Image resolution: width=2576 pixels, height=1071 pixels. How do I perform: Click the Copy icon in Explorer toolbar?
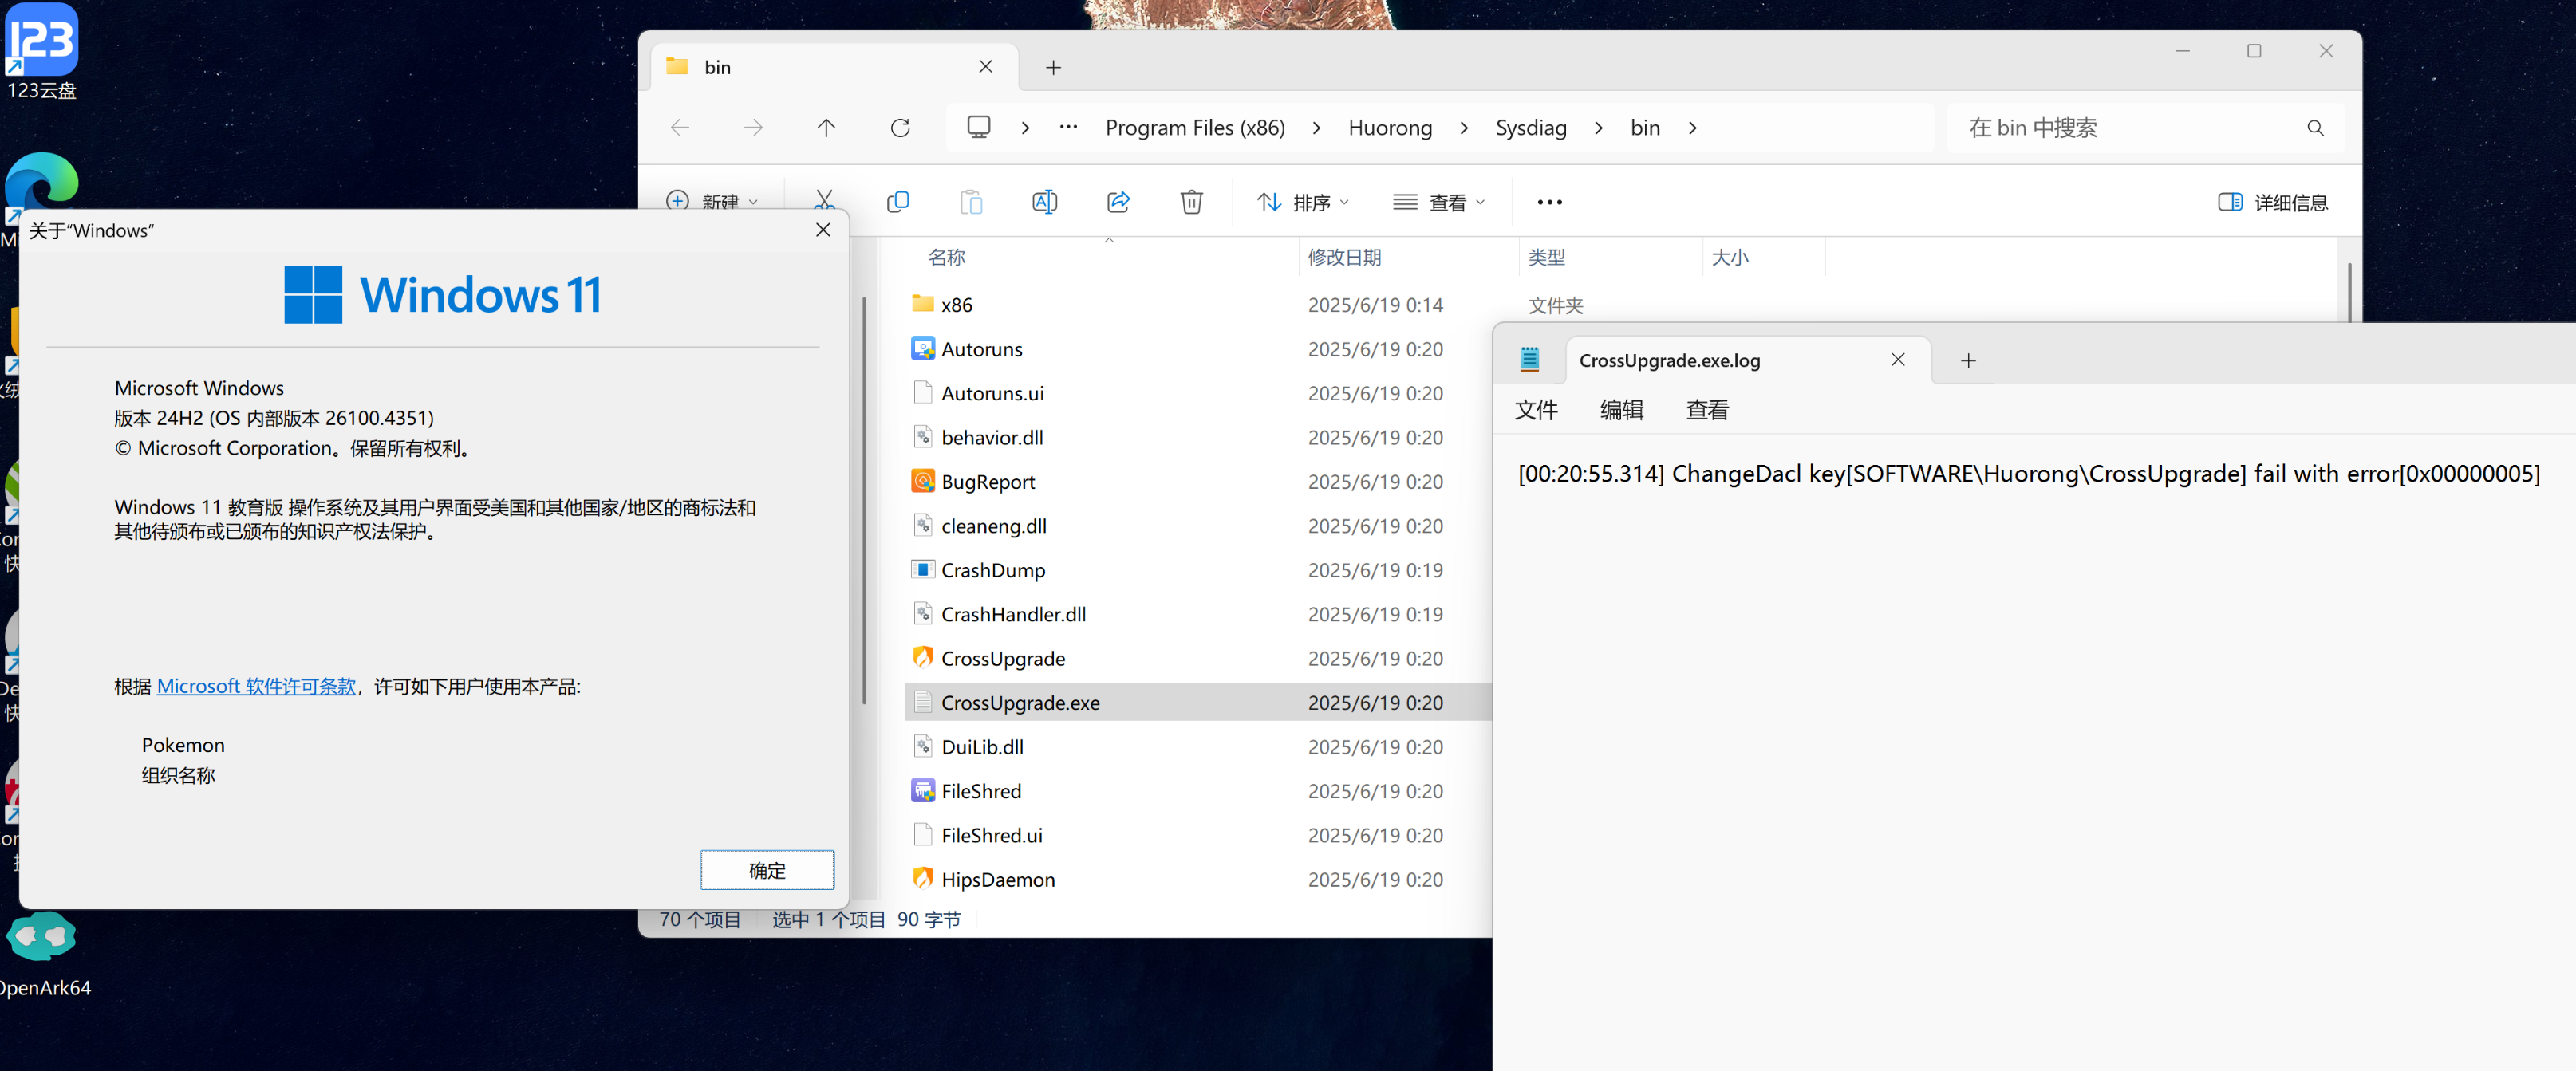click(x=898, y=202)
